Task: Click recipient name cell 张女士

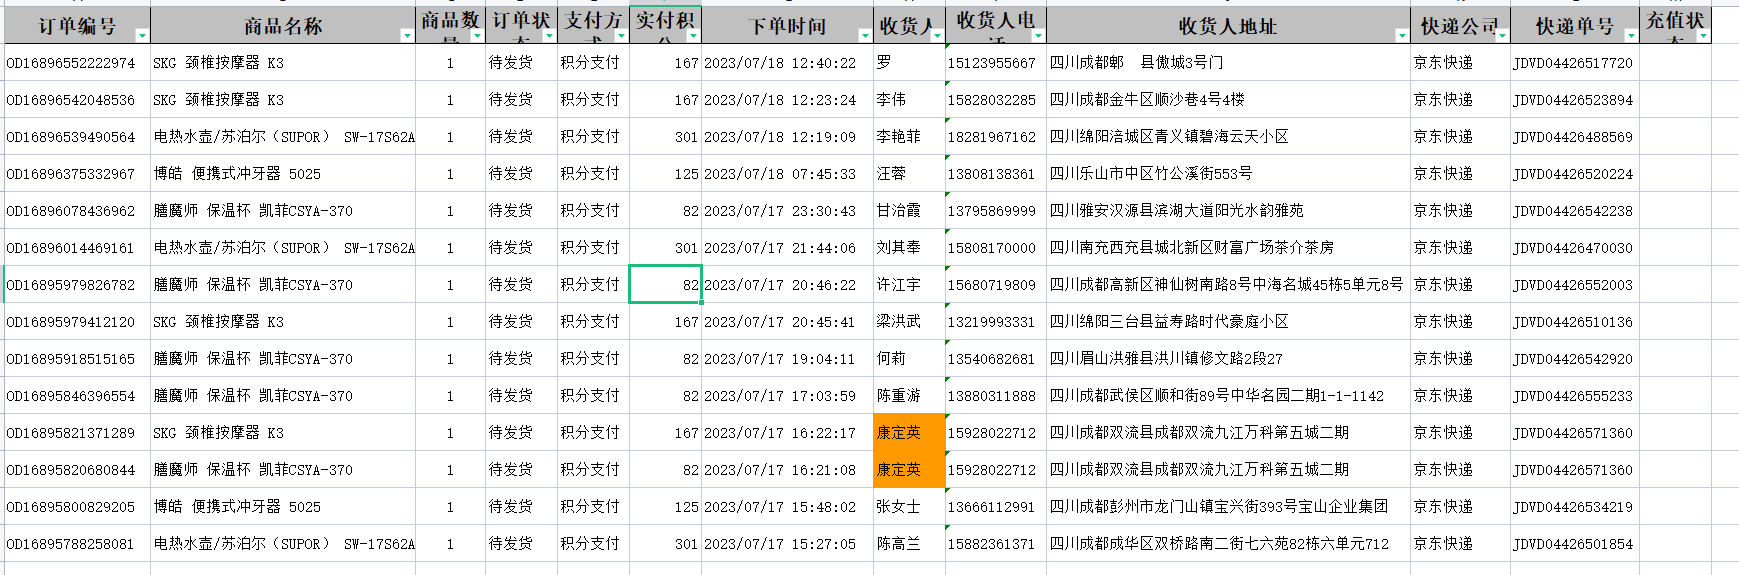Action: pyautogui.click(x=909, y=506)
